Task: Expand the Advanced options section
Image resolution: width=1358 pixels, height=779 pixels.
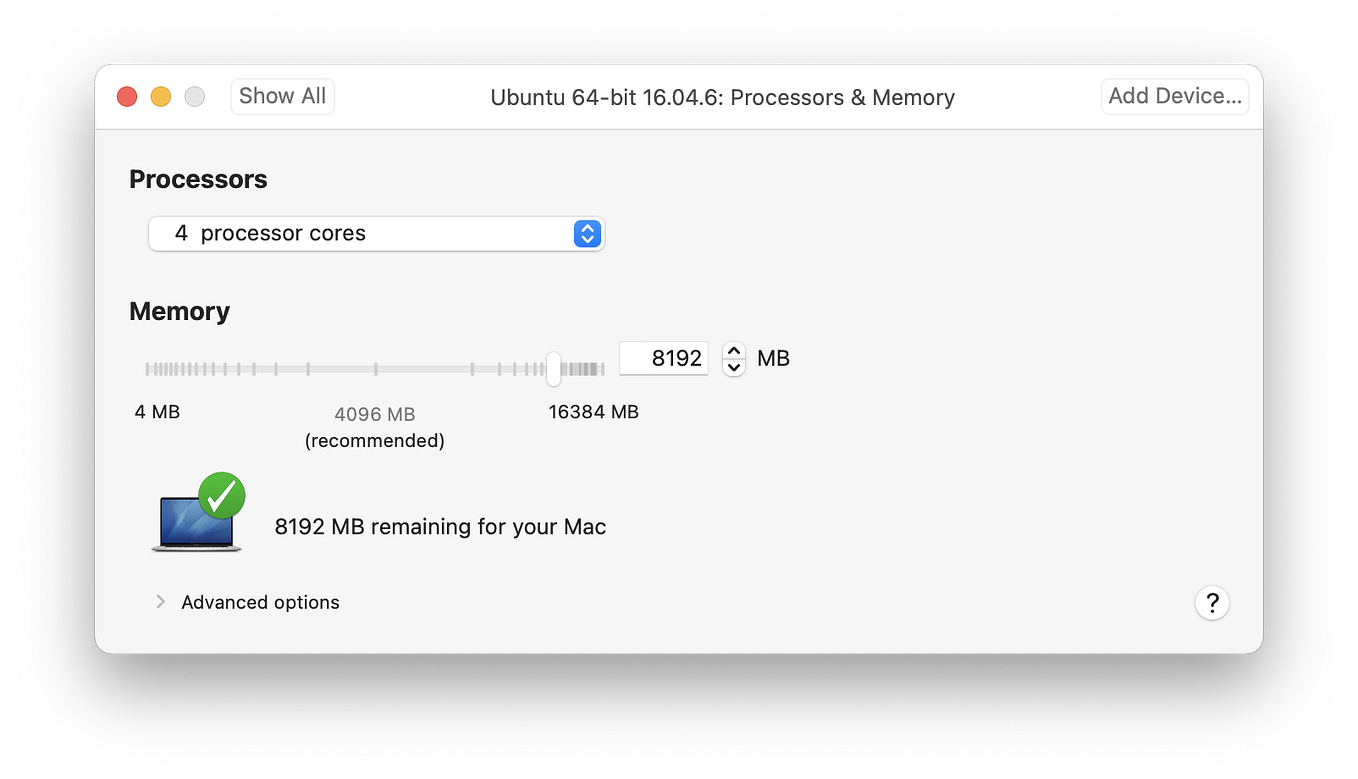Action: click(260, 602)
